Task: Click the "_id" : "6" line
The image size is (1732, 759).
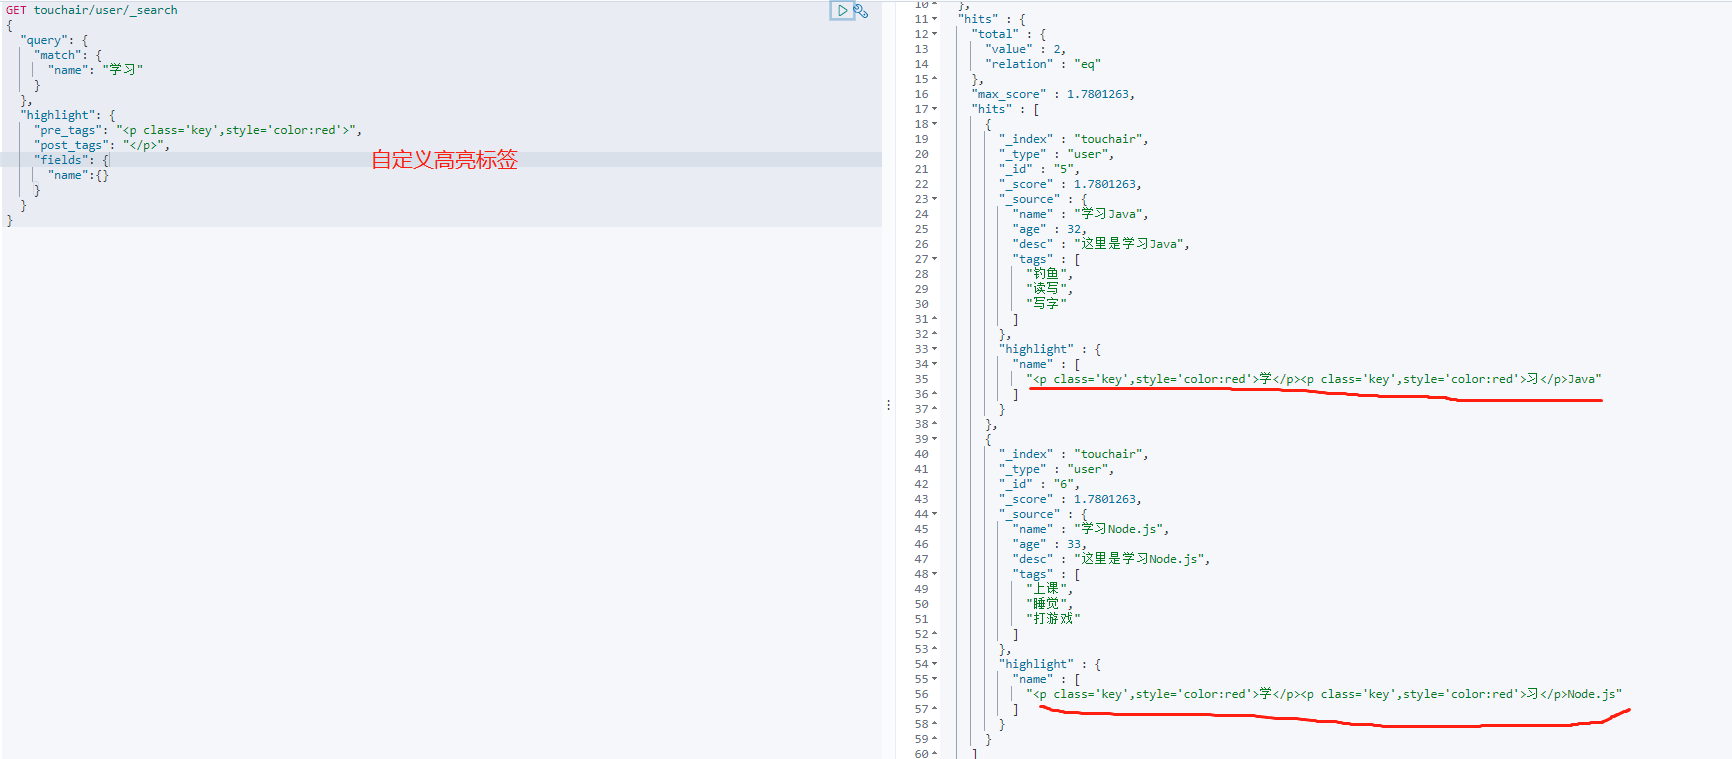Action: [1039, 484]
